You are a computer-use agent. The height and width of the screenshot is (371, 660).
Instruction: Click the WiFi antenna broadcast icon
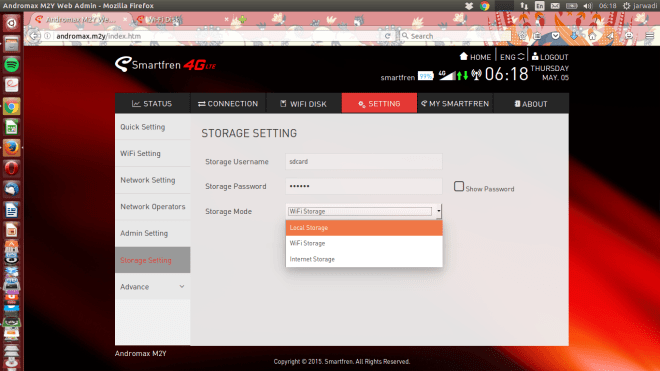pos(476,75)
